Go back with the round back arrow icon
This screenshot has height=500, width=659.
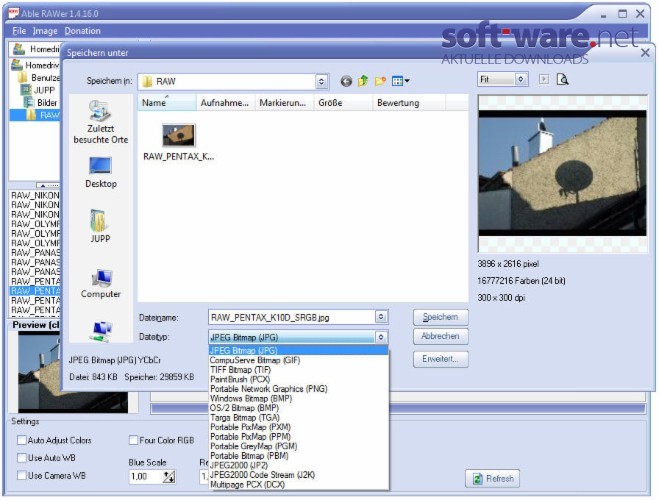346,81
